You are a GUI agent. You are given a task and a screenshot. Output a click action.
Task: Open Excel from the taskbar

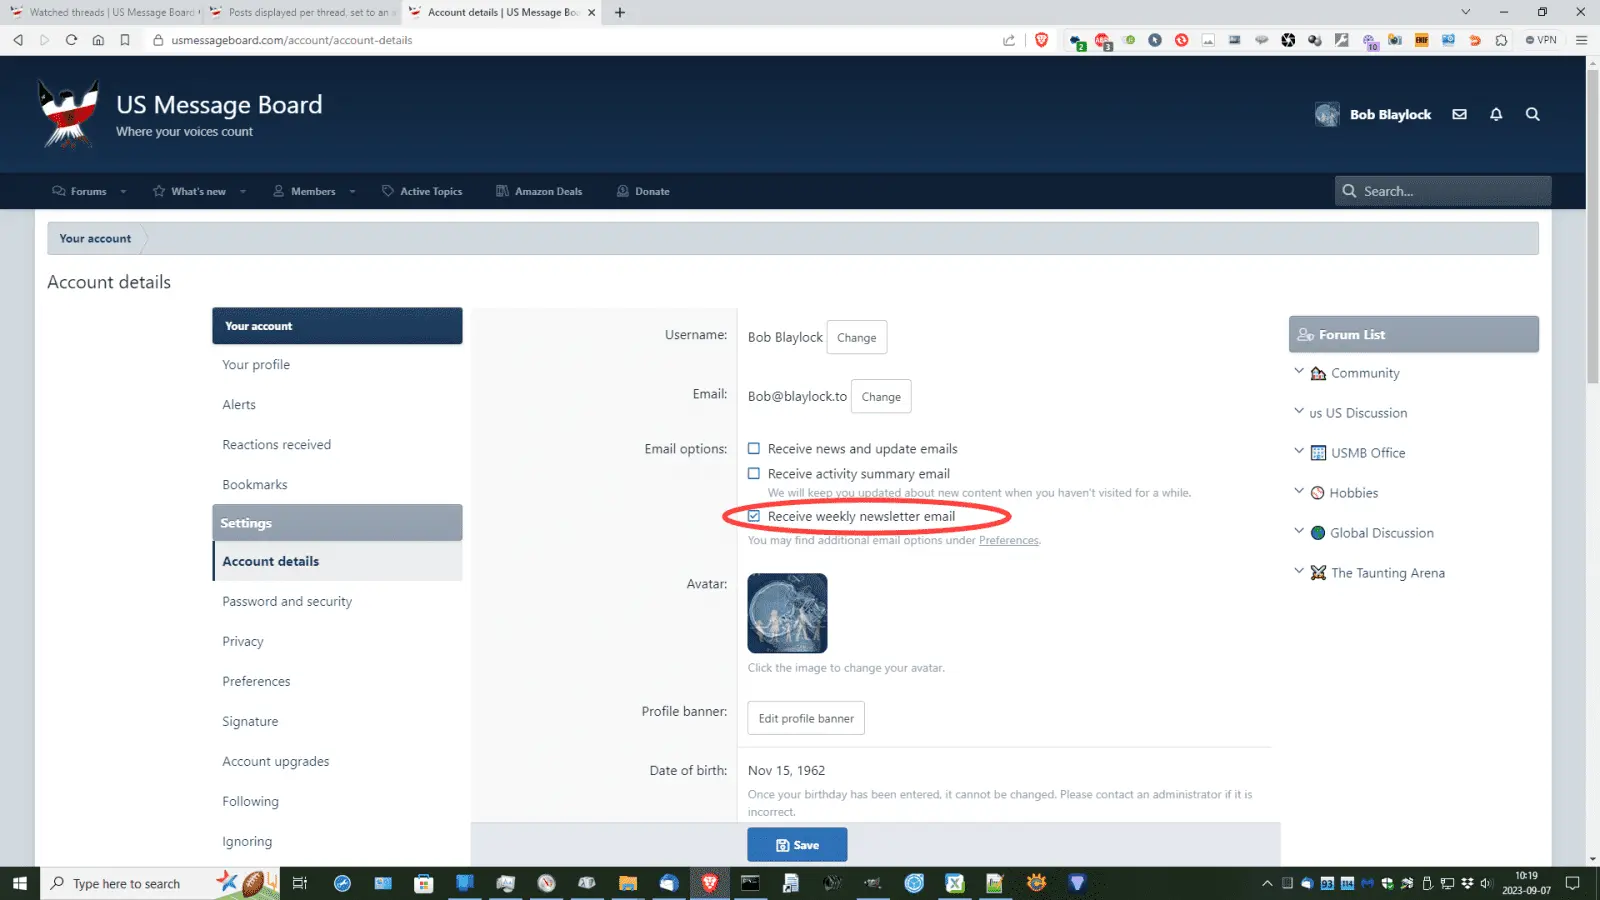click(955, 883)
